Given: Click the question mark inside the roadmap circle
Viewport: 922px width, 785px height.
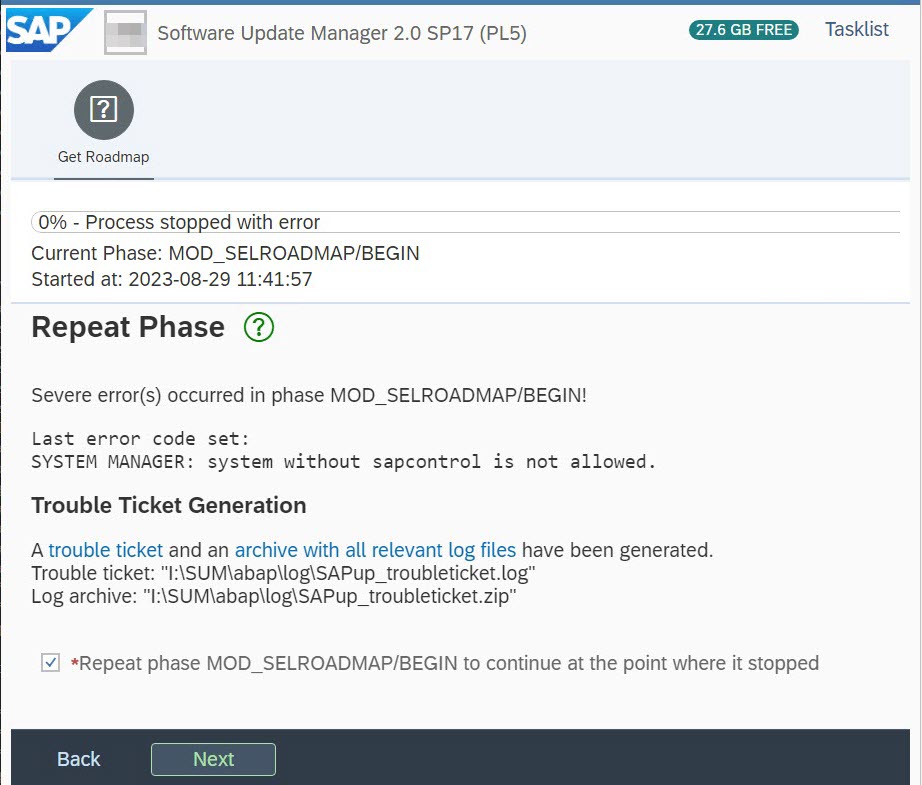Looking at the screenshot, I should pyautogui.click(x=103, y=110).
